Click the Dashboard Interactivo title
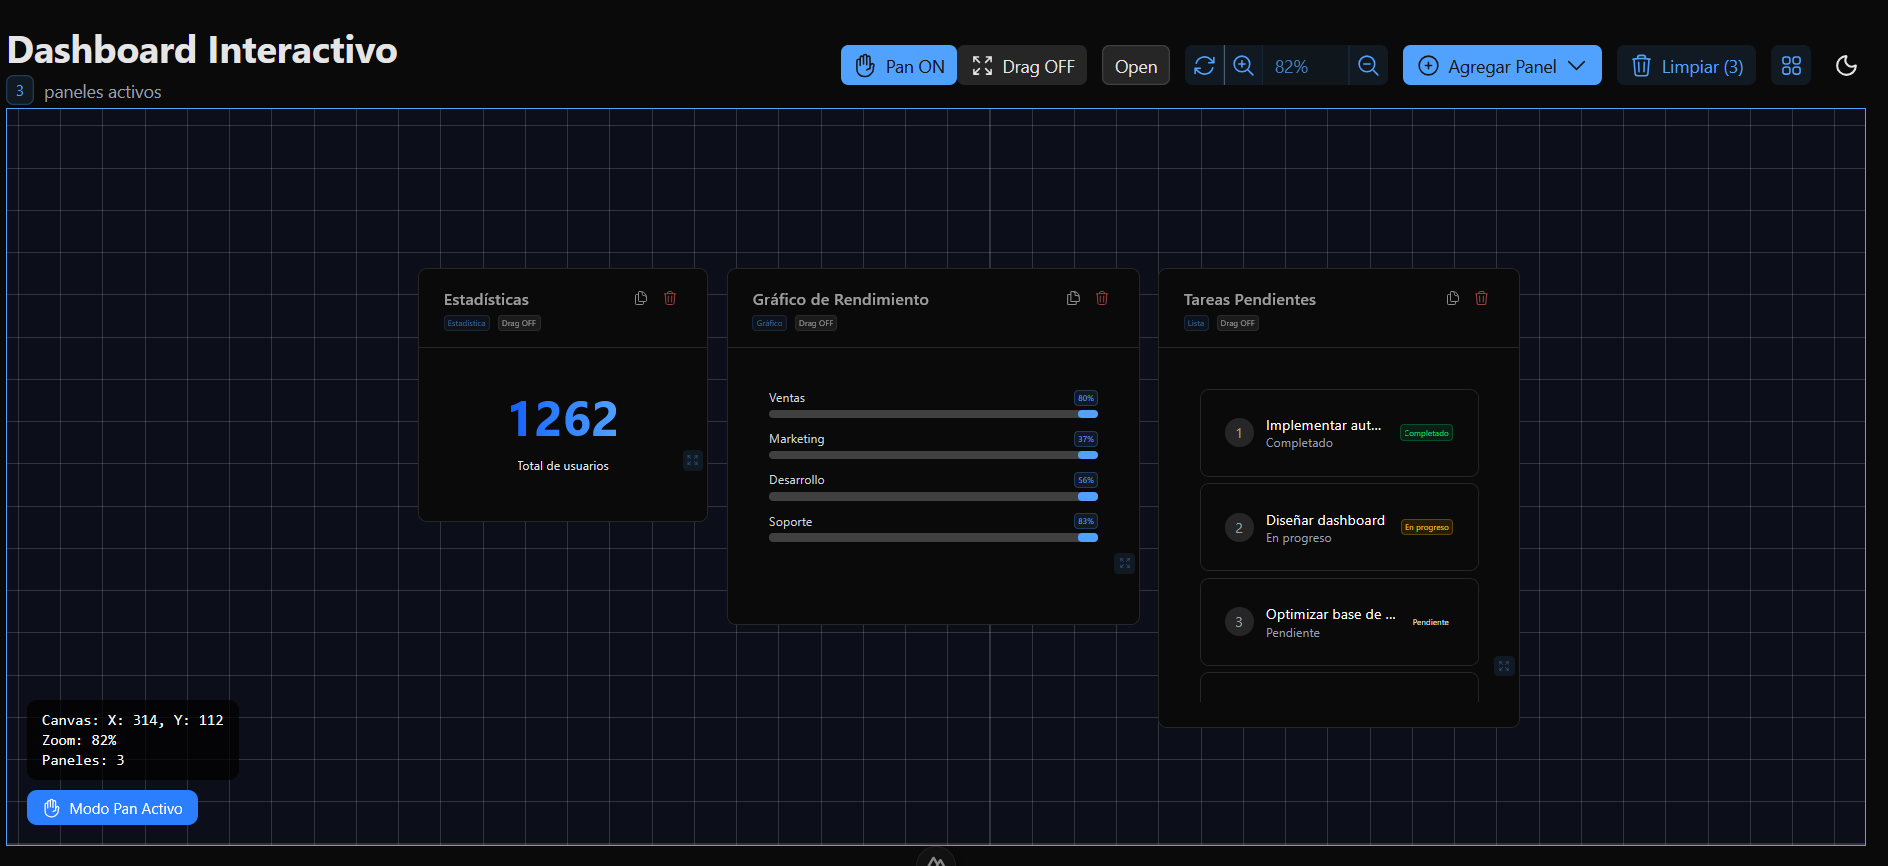 tap(202, 50)
